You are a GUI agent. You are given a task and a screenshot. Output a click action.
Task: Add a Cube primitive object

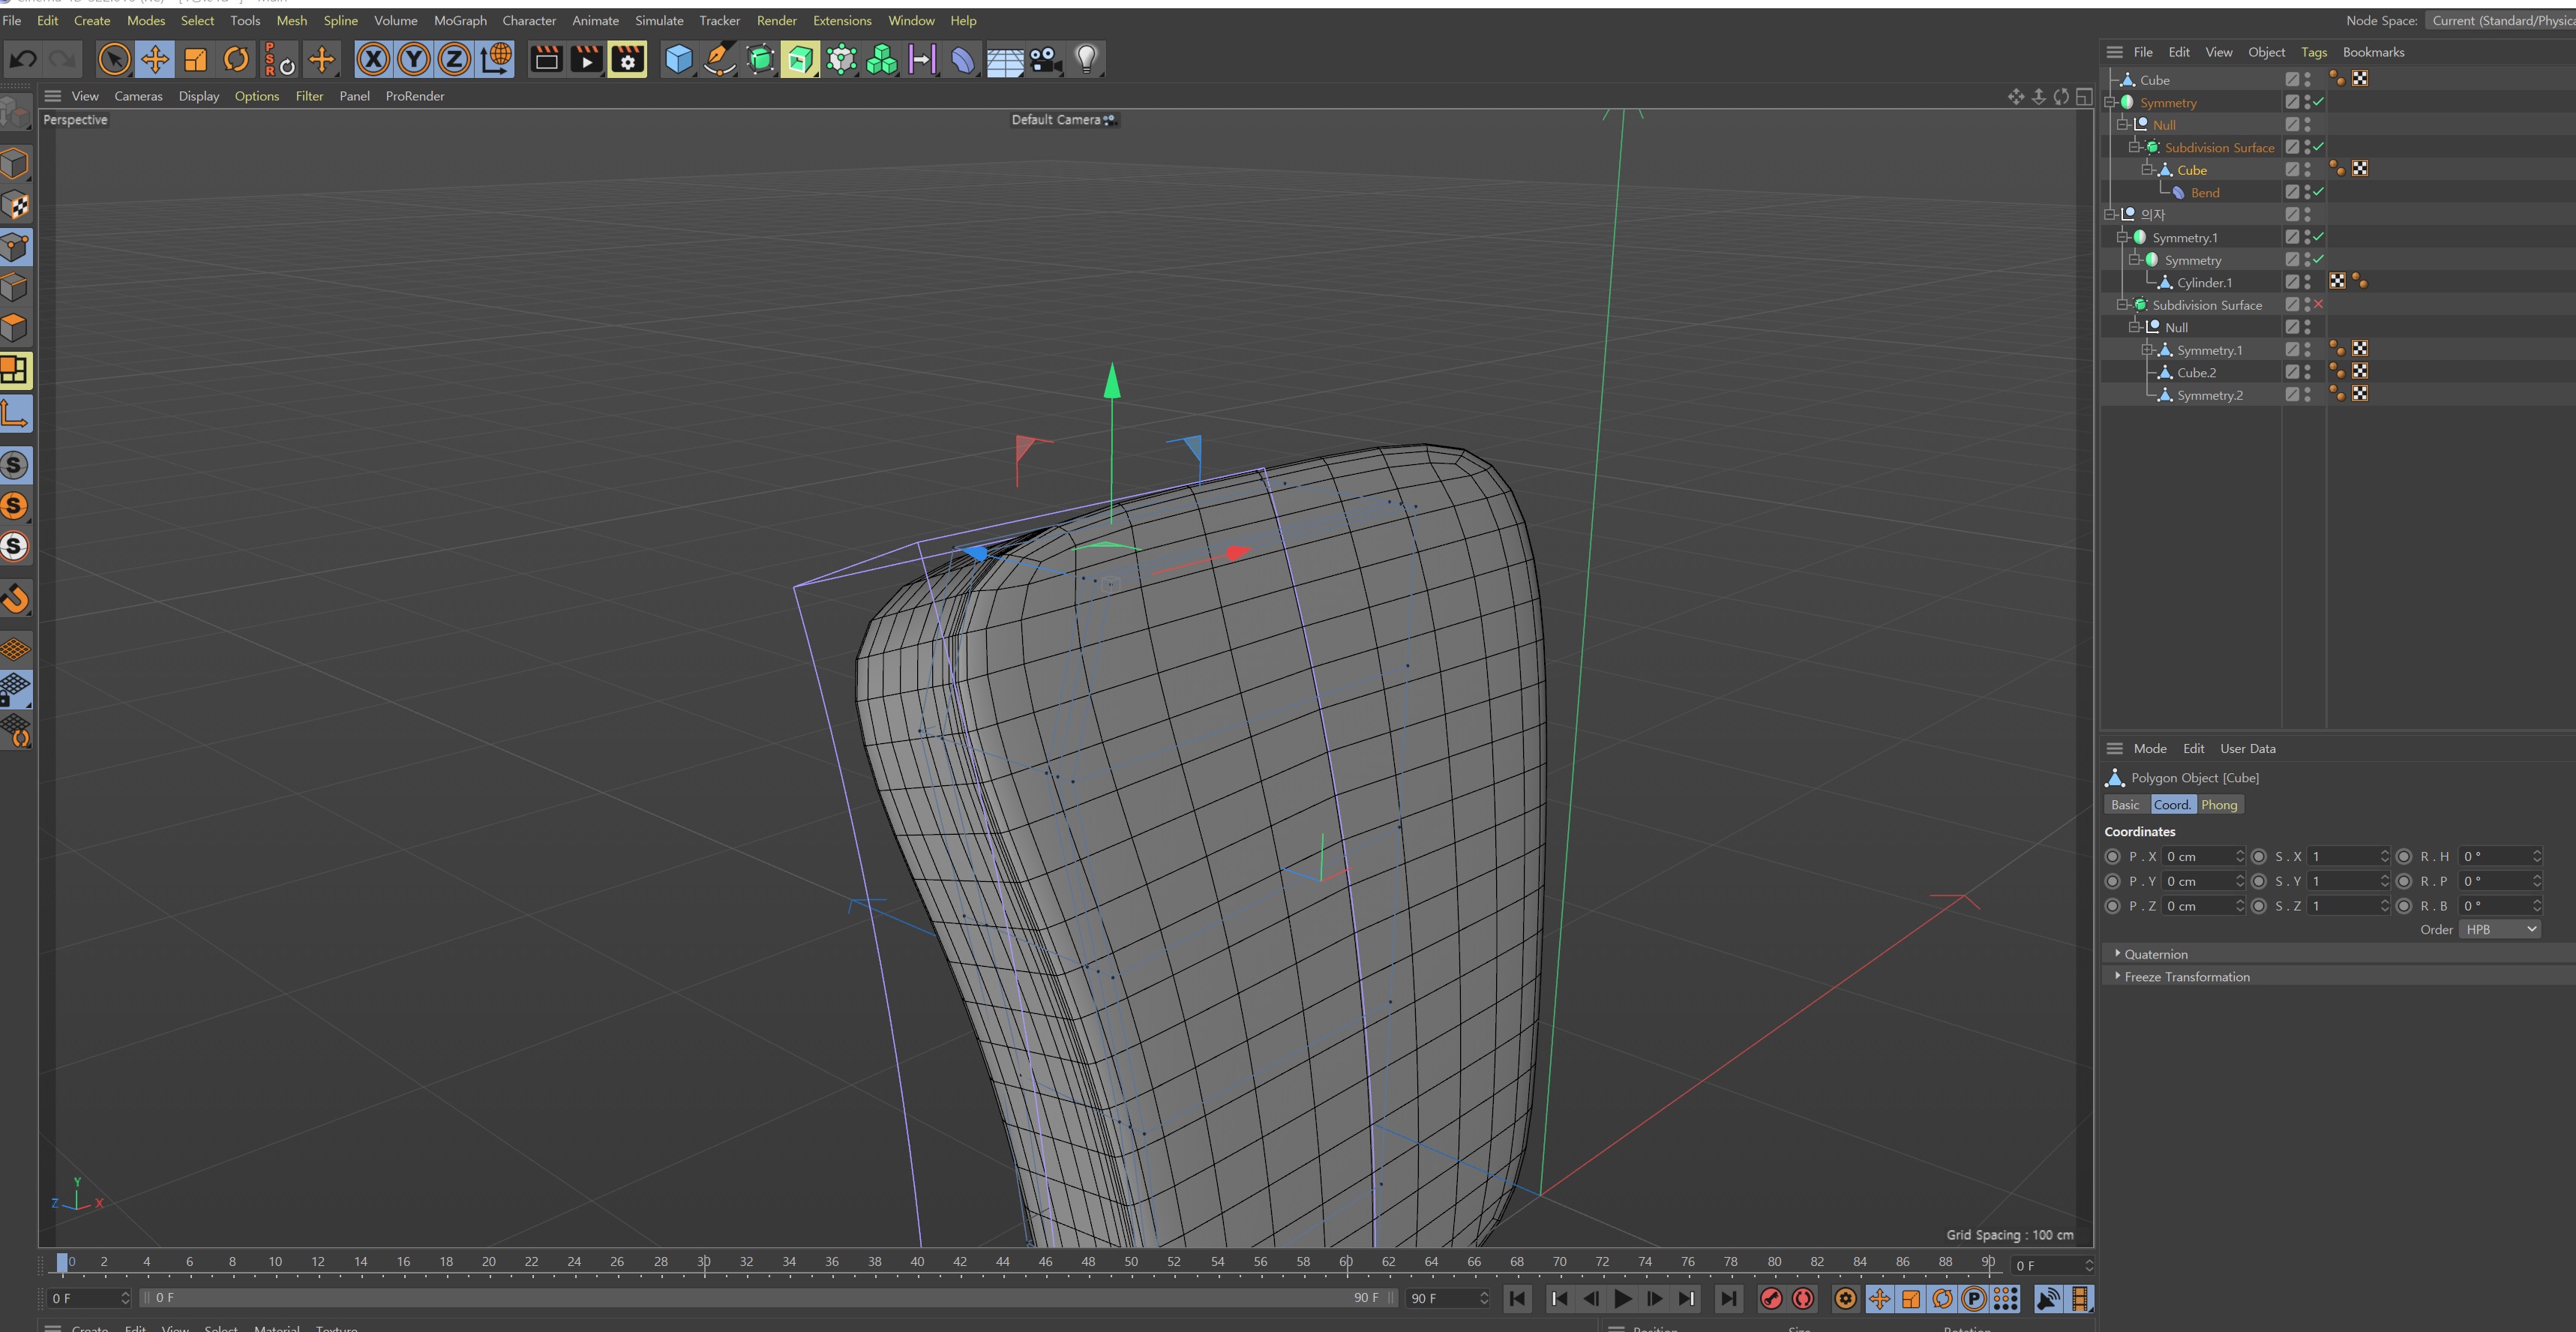[x=678, y=60]
